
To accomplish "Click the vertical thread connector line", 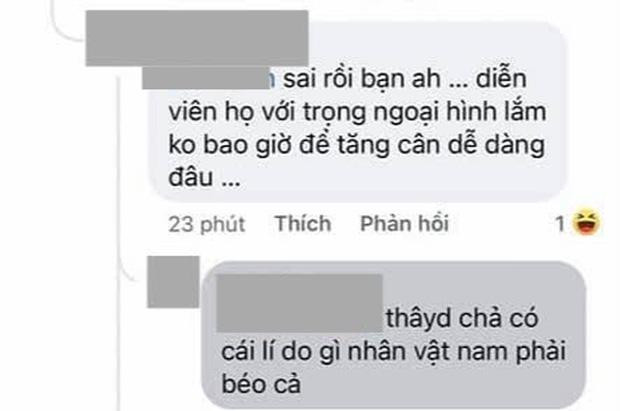I will click(x=119, y=237).
